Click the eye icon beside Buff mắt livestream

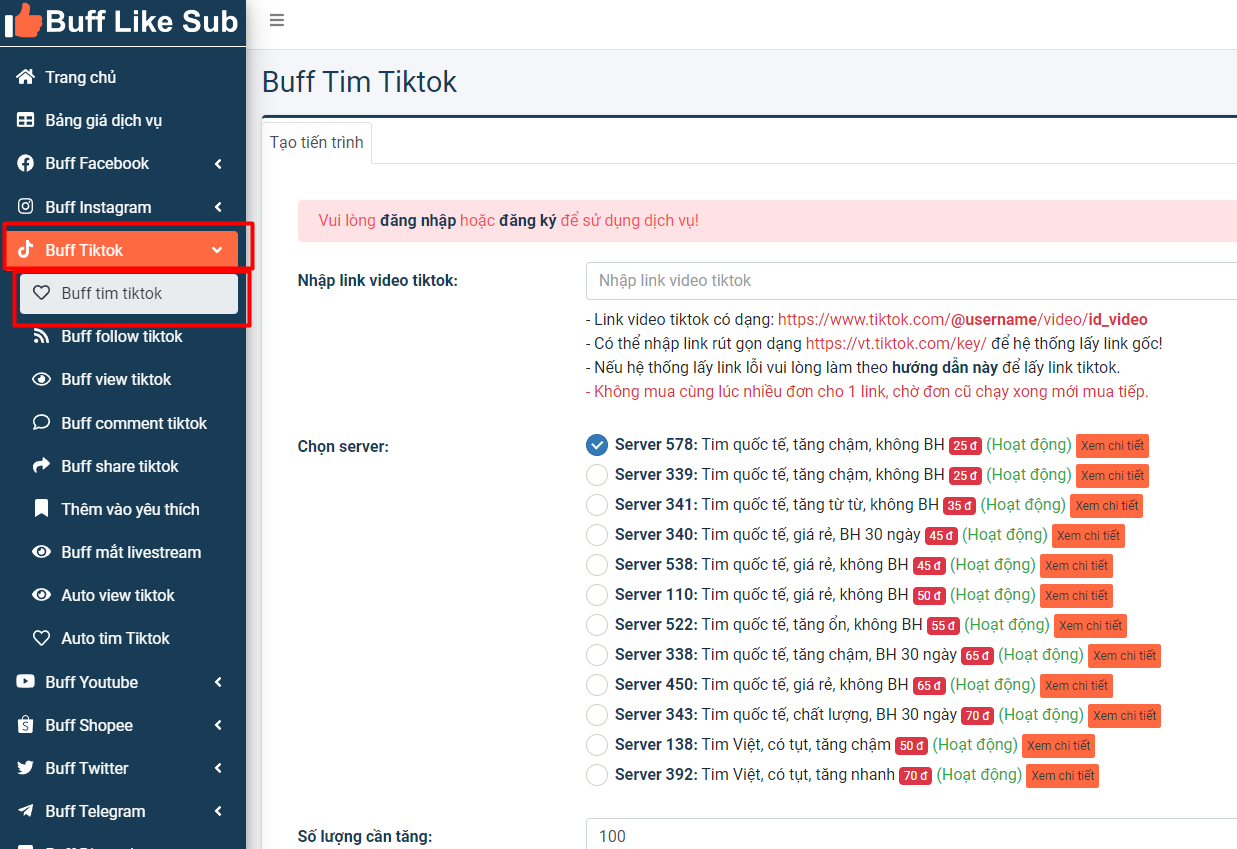point(41,552)
